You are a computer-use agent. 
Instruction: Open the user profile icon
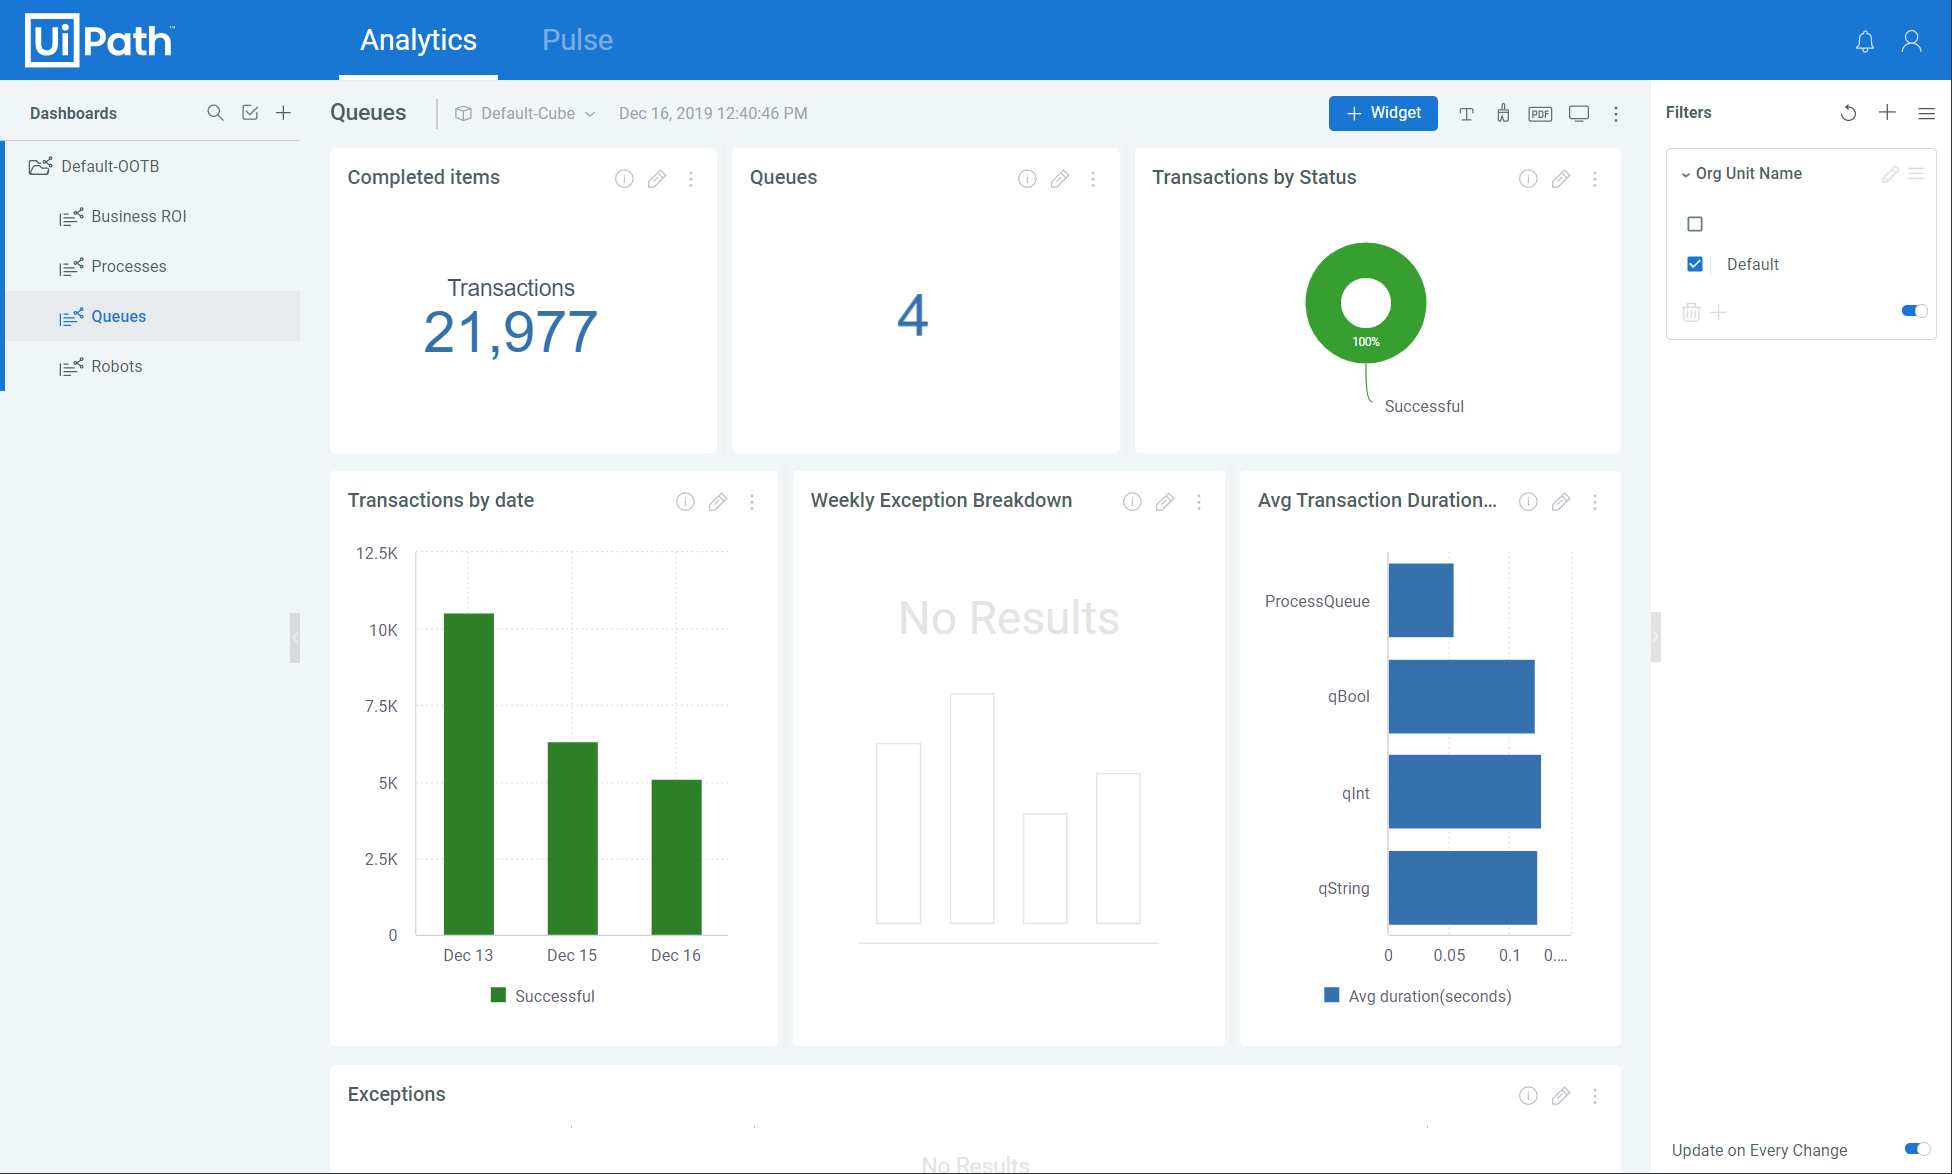tap(1911, 41)
